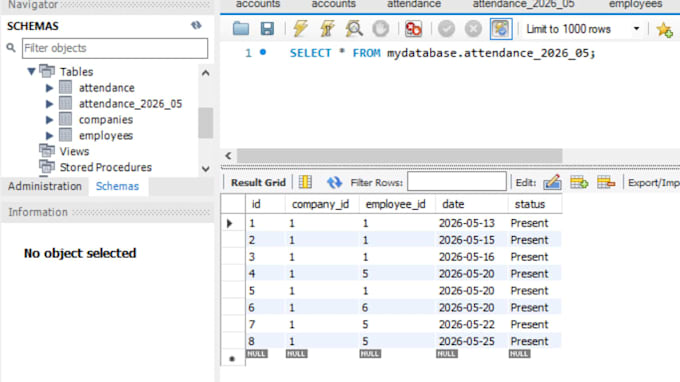Open the attendance query tab
The width and height of the screenshot is (680, 382).
click(x=414, y=5)
